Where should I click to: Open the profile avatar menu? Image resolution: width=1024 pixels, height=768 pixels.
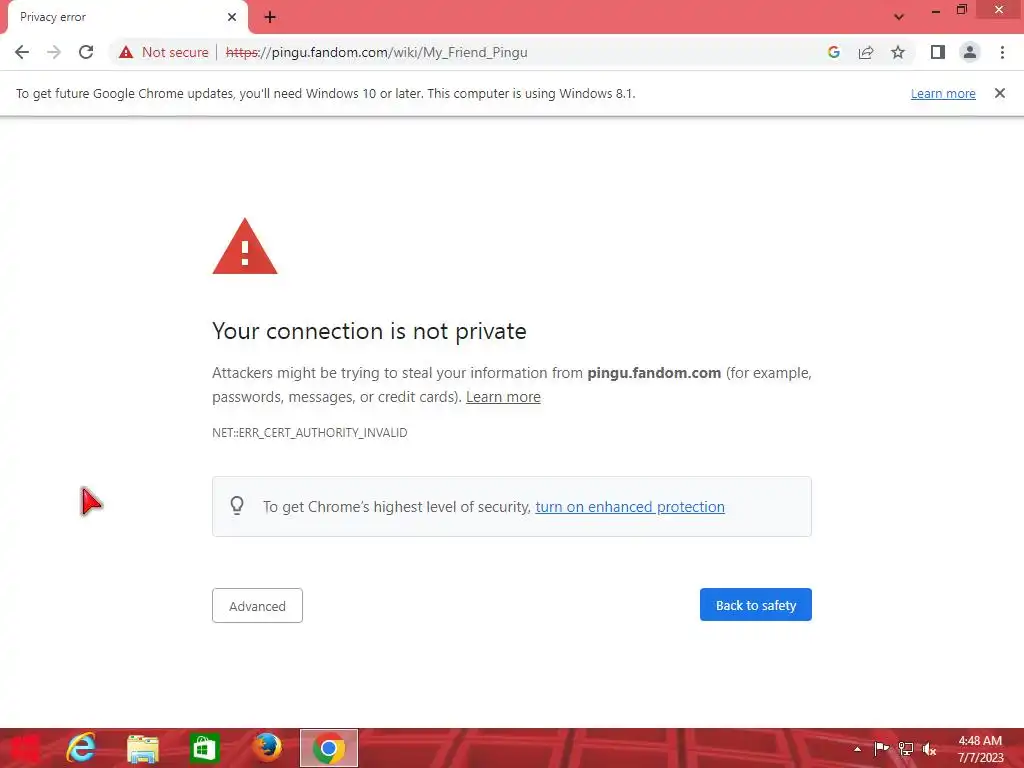pyautogui.click(x=970, y=52)
